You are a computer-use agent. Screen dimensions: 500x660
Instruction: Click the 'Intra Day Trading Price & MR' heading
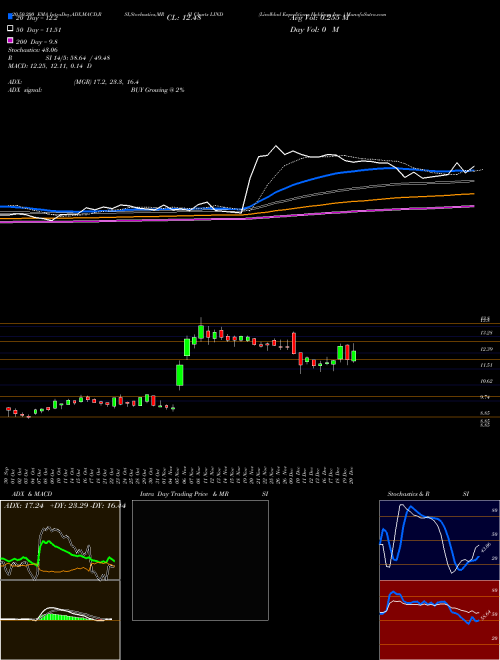point(184,494)
